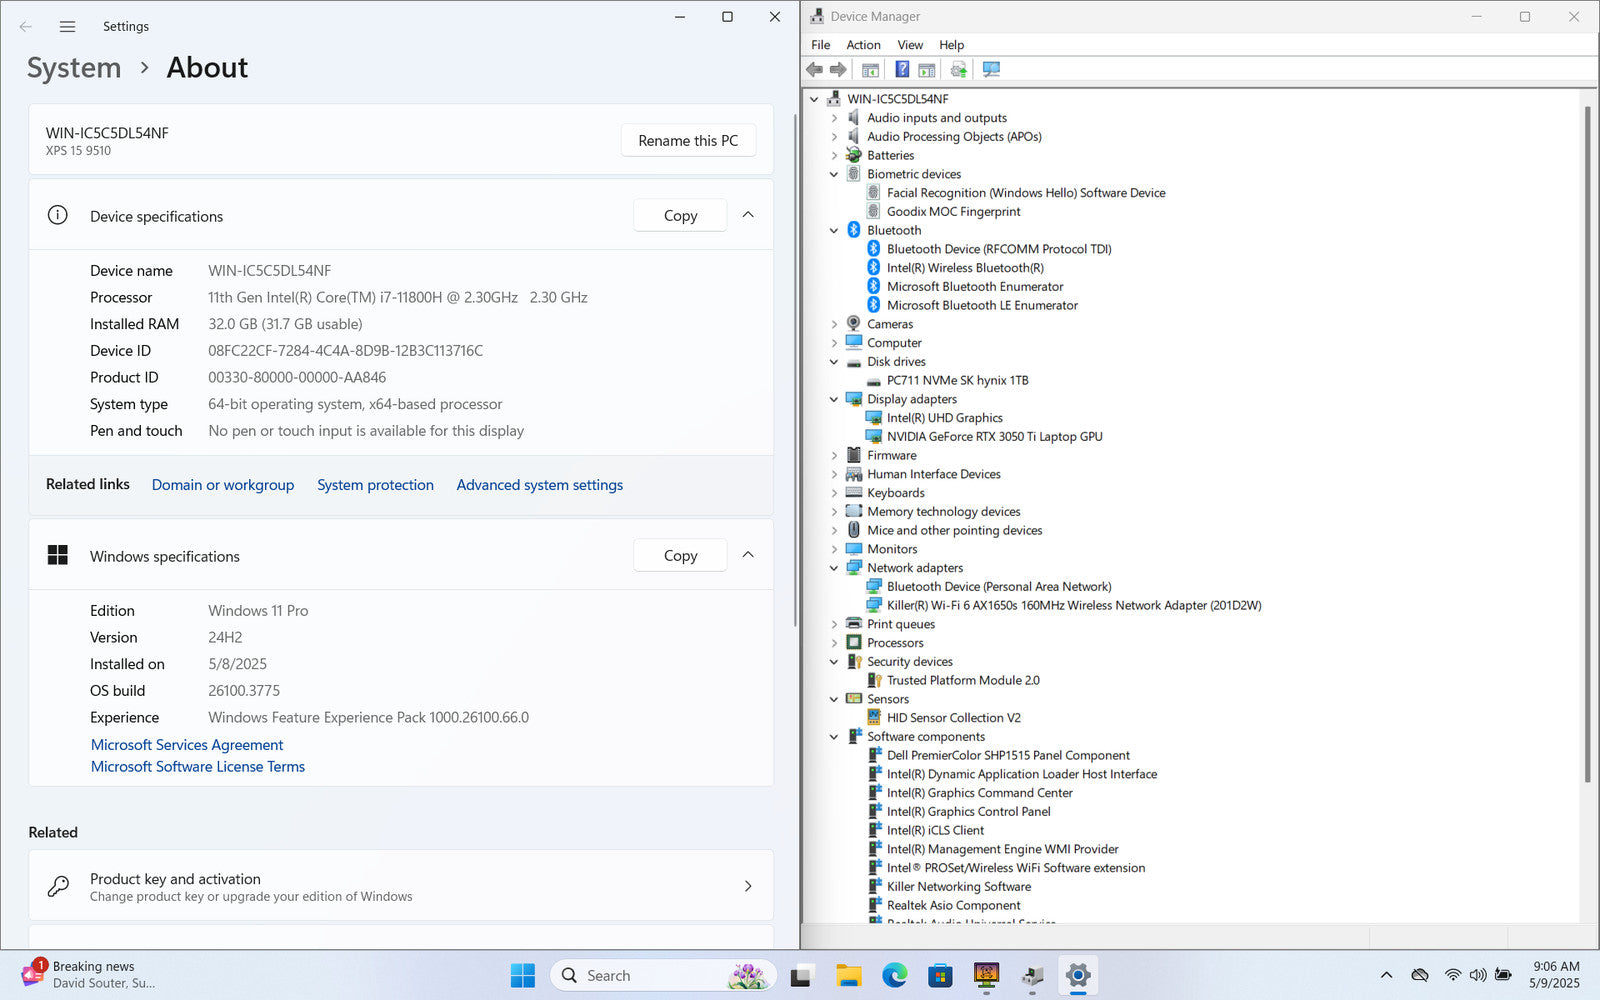This screenshot has height=1000, width=1600.
Task: Click Scan for hardware changes icon
Action: tap(991, 70)
